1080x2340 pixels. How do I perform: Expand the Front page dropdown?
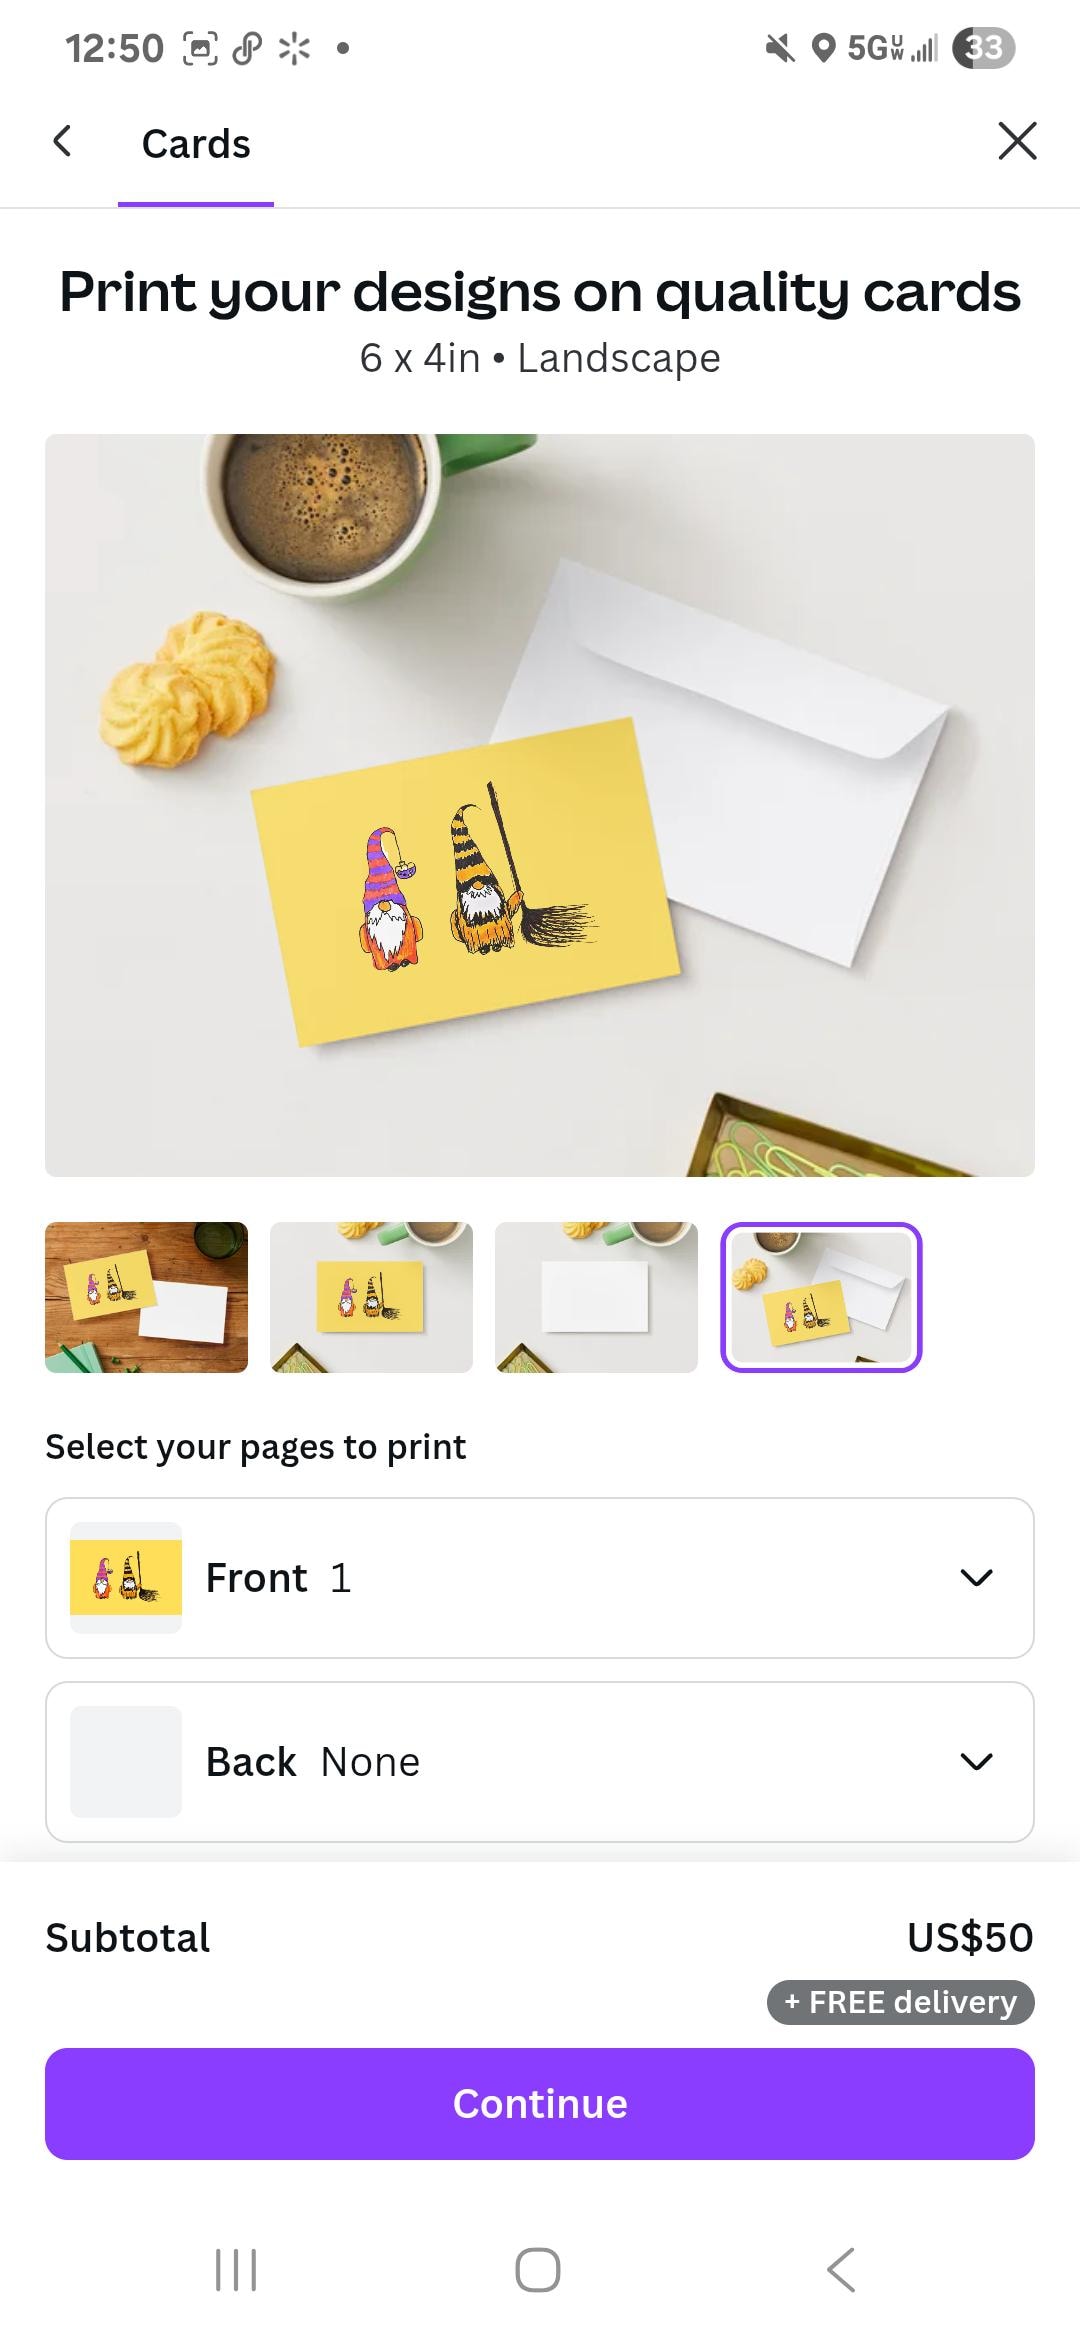coord(540,1578)
